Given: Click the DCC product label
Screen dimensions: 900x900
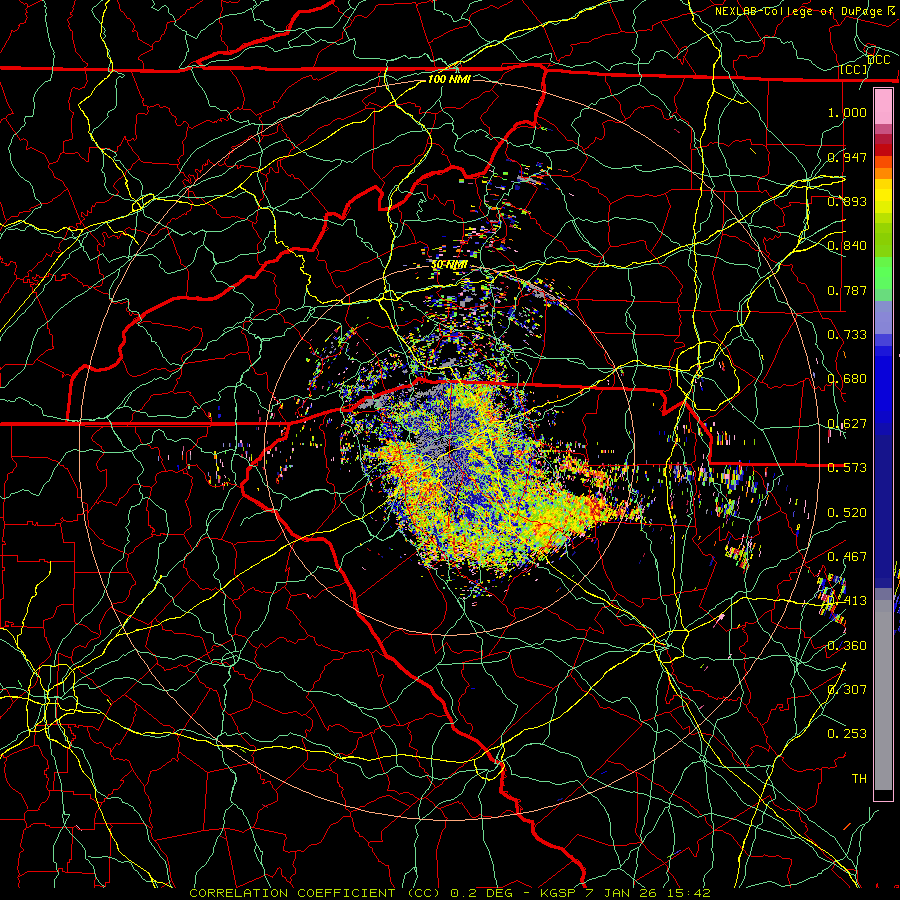Looking at the screenshot, I should click(x=878, y=60).
